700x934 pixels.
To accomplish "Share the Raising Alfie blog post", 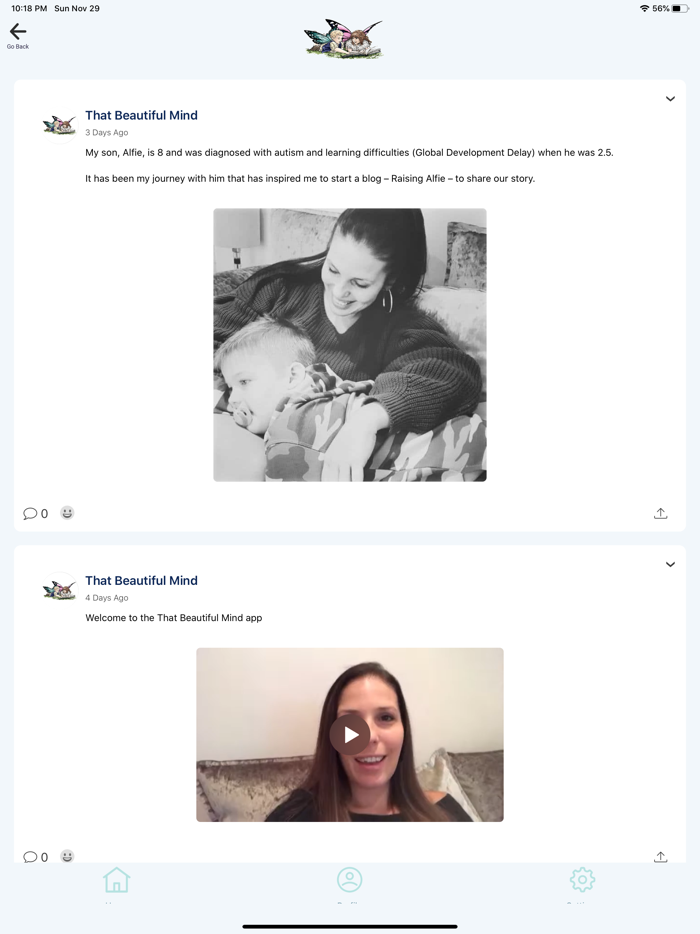I will point(660,513).
